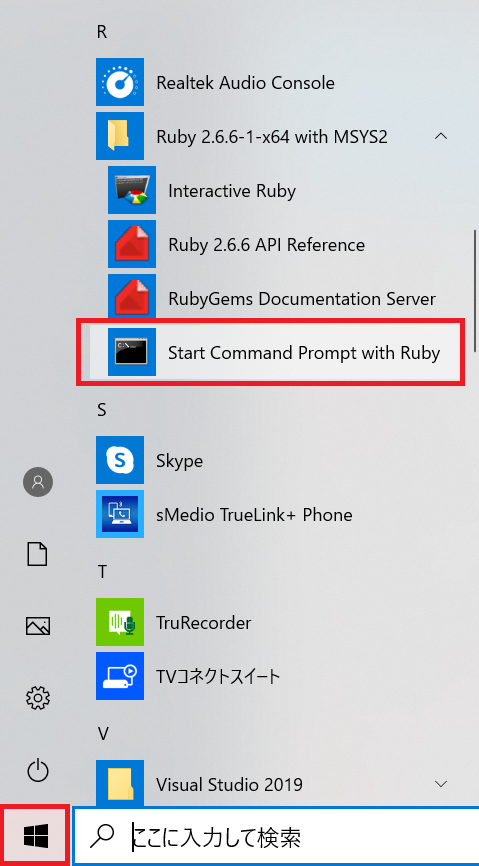Launch Interactive Ruby from its icon

point(131,191)
